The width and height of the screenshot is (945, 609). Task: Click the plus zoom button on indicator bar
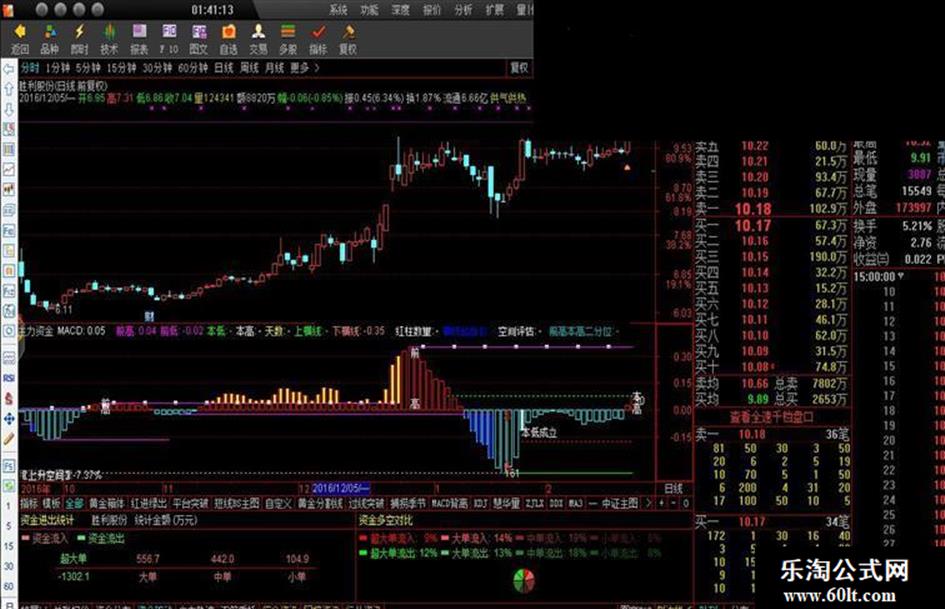click(x=662, y=502)
